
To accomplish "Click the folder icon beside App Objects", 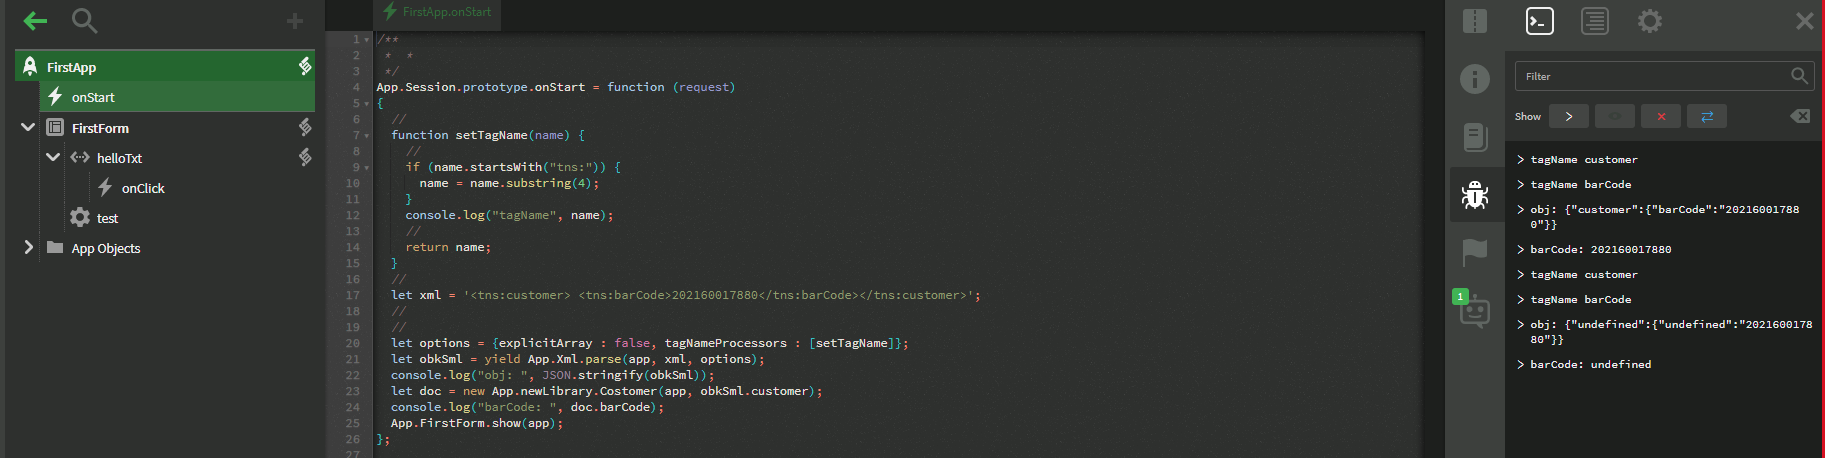I will (55, 247).
